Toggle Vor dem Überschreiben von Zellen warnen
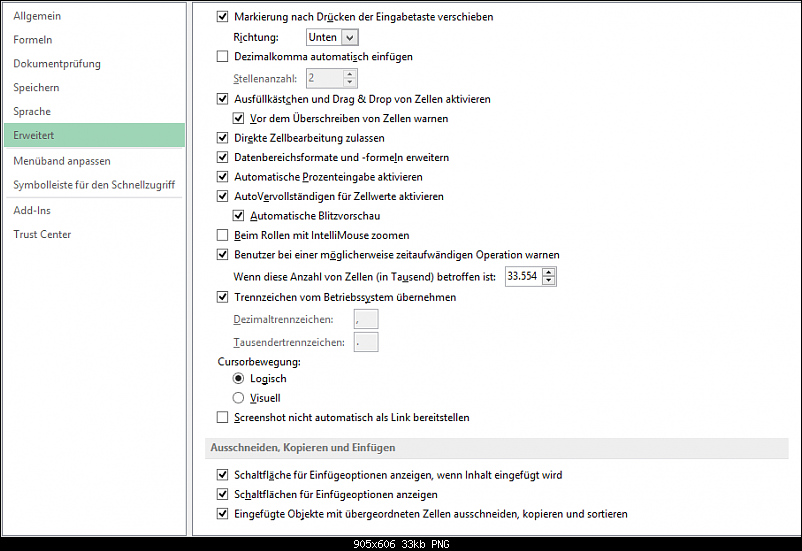 click(x=238, y=118)
